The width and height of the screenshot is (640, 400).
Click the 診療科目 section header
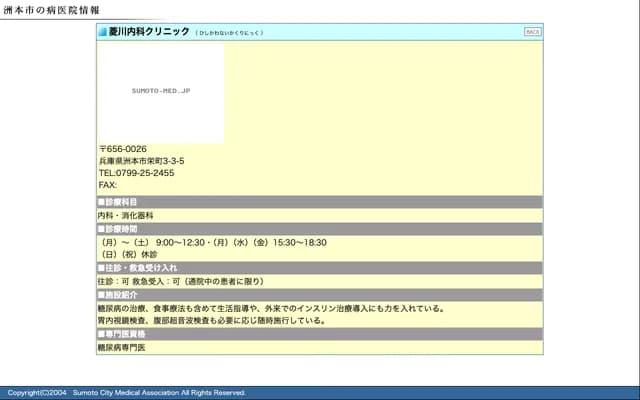pos(118,202)
